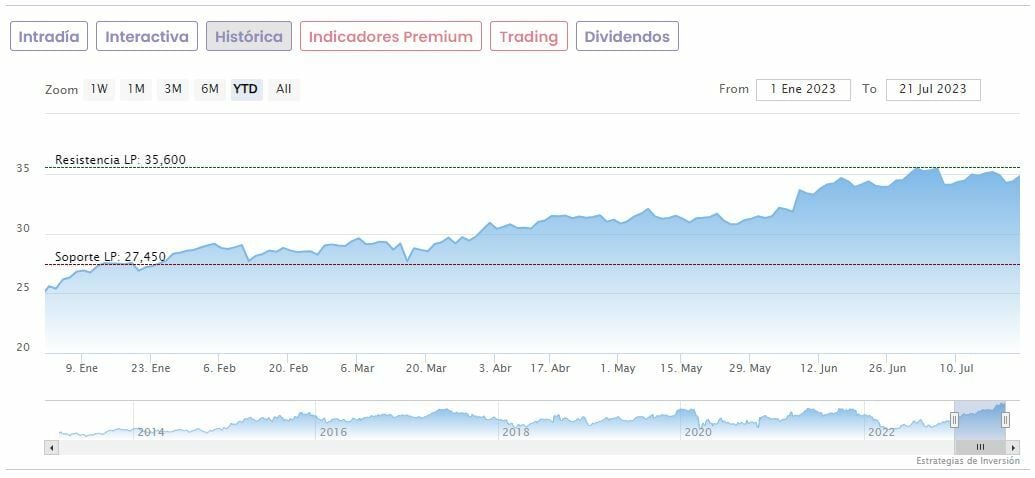Set zoom to 6M

[209, 89]
